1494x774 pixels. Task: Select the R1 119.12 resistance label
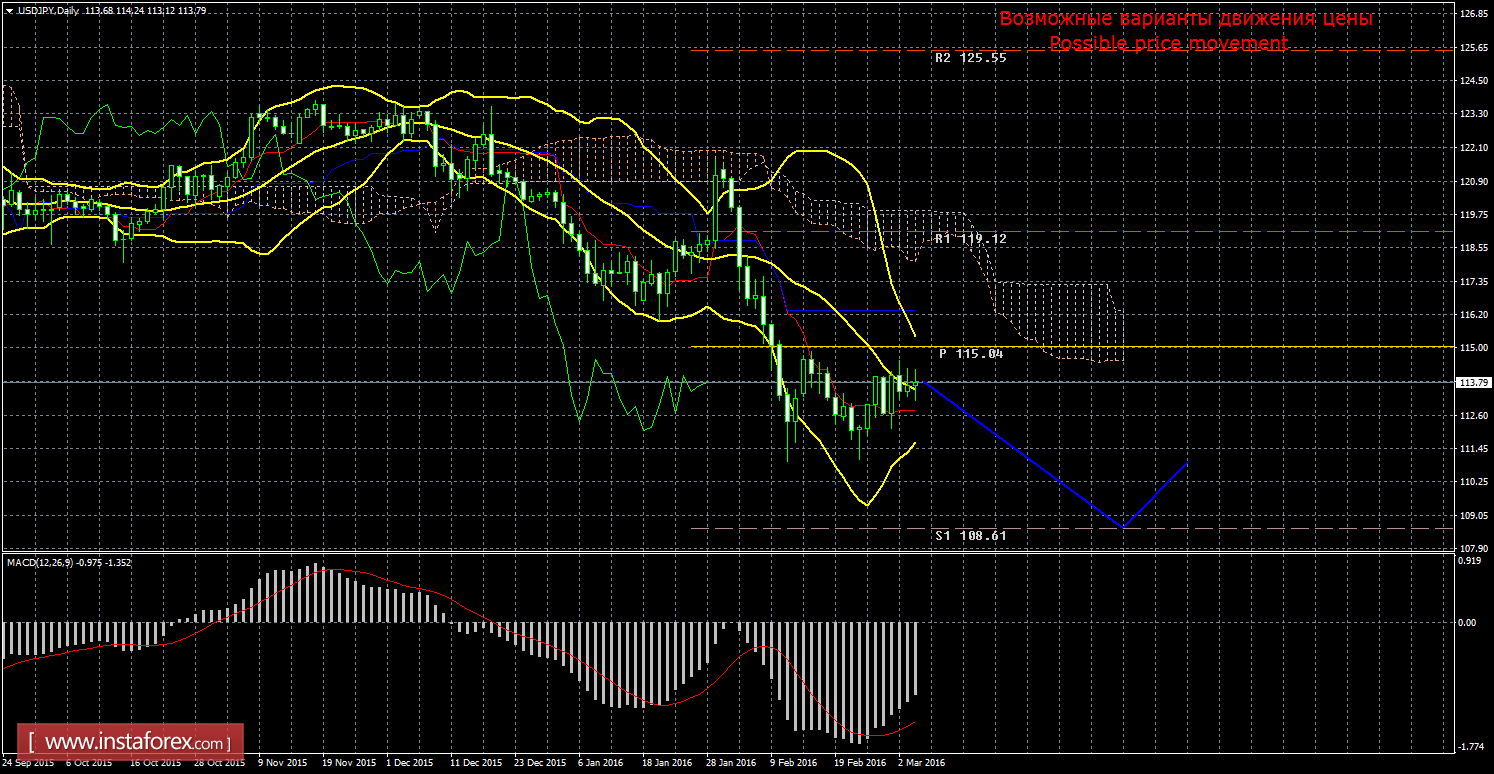point(969,240)
